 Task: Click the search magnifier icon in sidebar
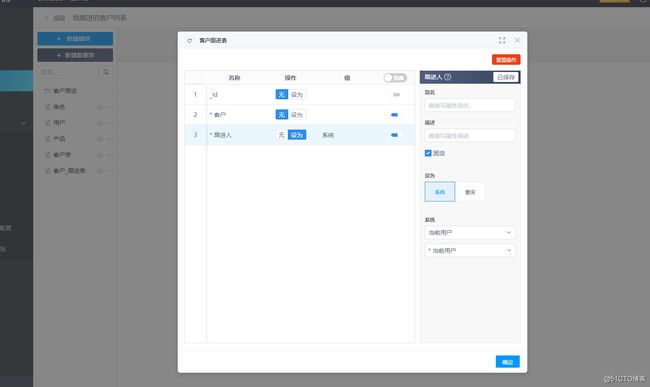click(x=106, y=72)
